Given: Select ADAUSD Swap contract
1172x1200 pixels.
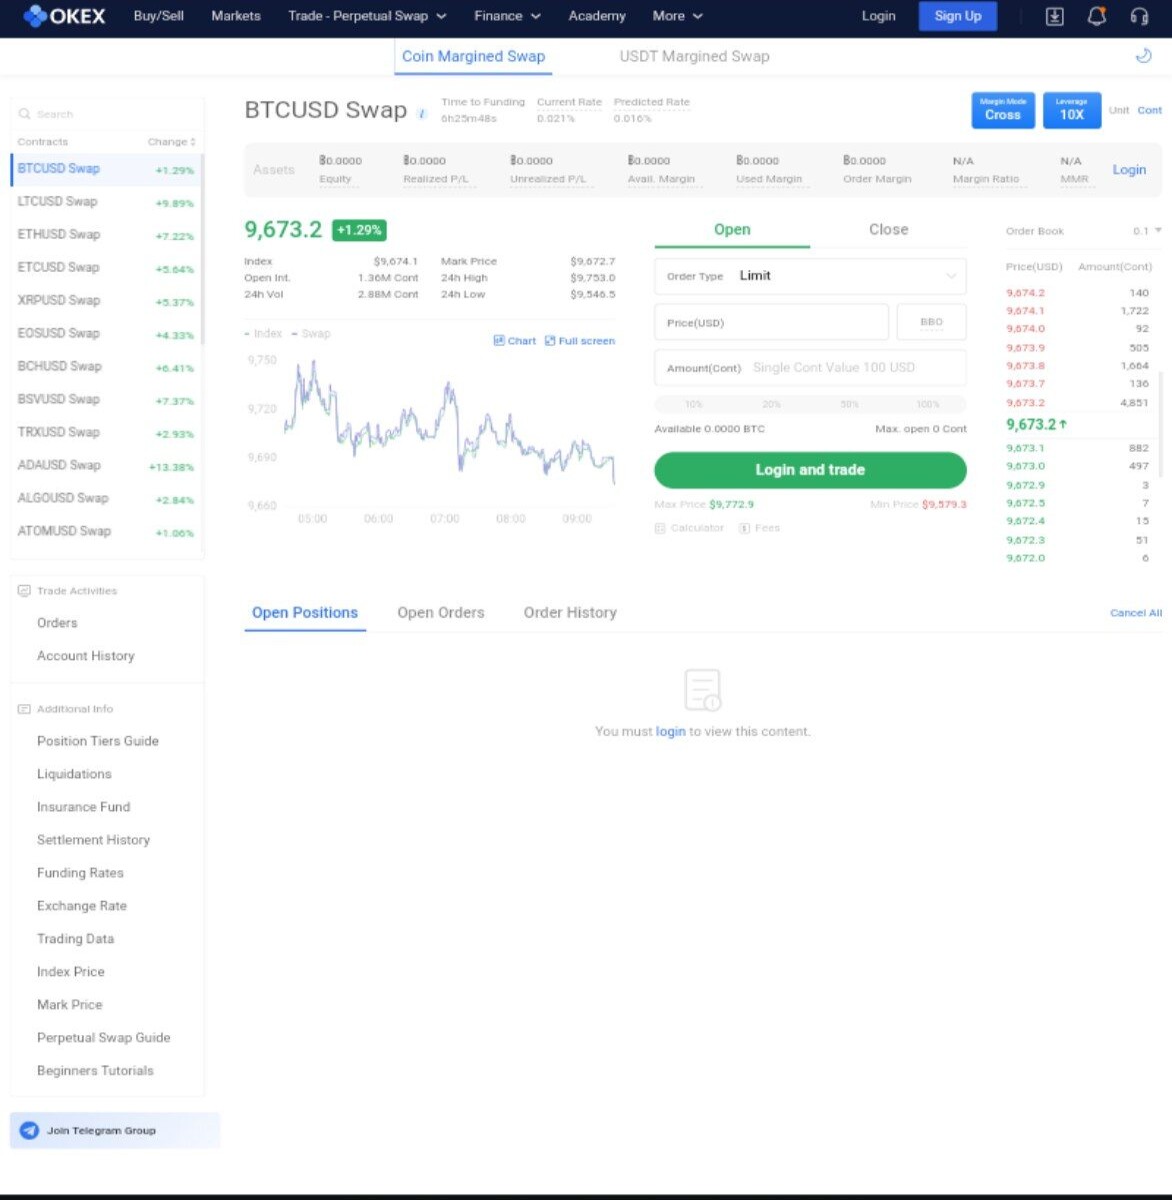Looking at the screenshot, I should pos(107,466).
